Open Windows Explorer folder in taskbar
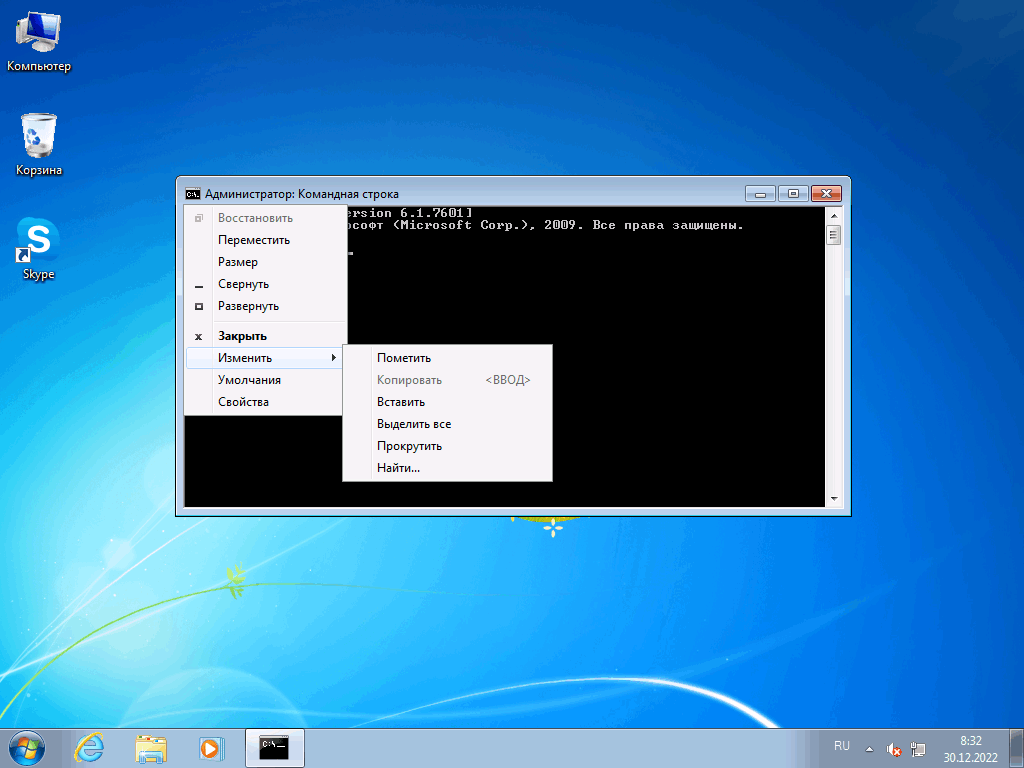This screenshot has width=1024, height=768. (151, 747)
